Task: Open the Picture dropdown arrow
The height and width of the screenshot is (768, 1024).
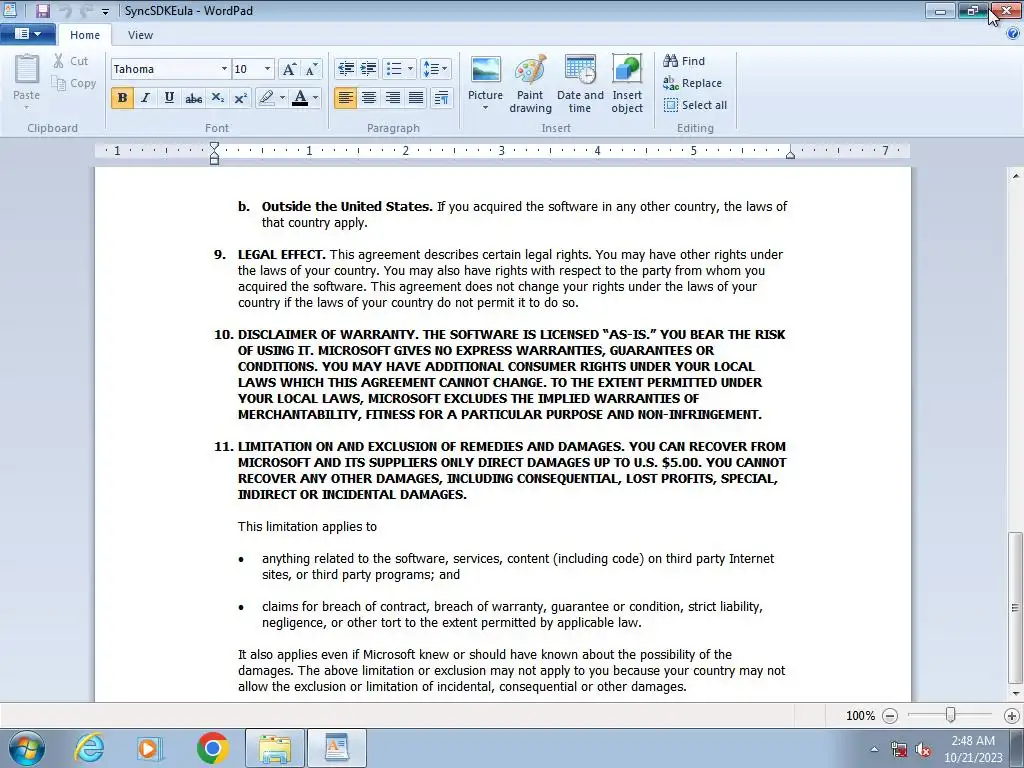Action: pos(485,108)
